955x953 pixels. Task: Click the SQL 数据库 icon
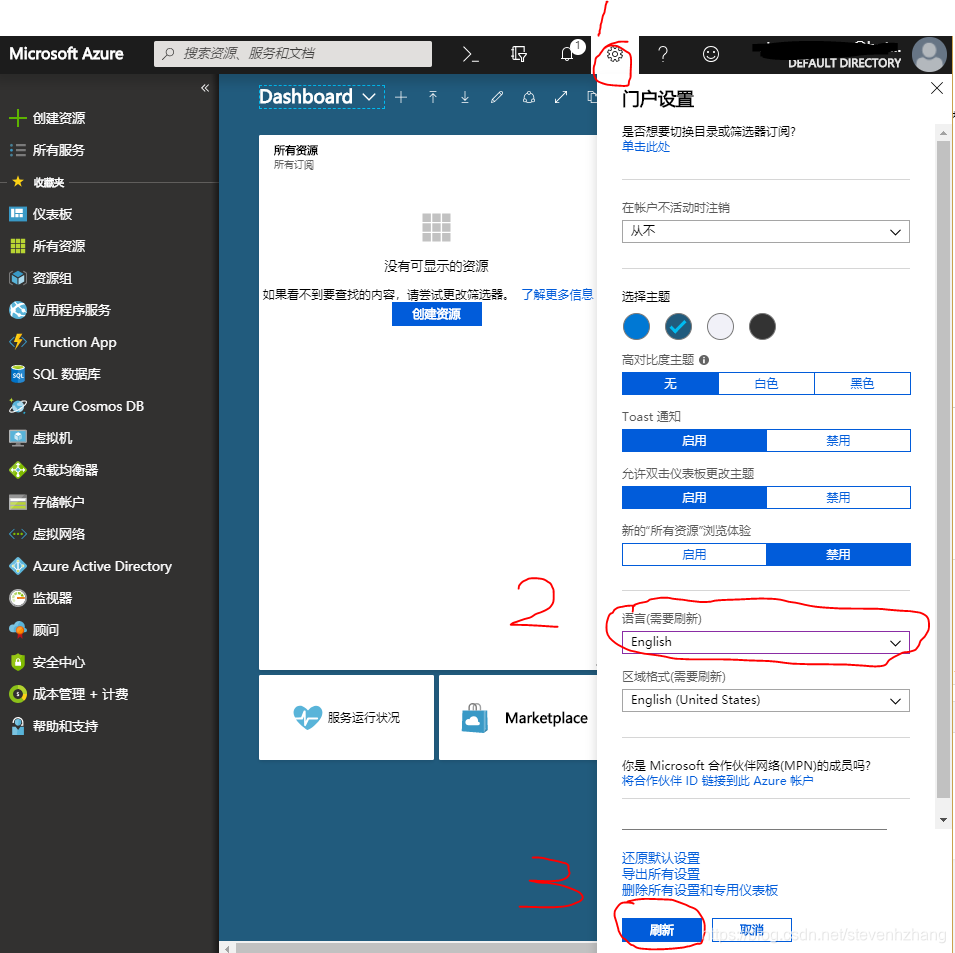click(18, 374)
